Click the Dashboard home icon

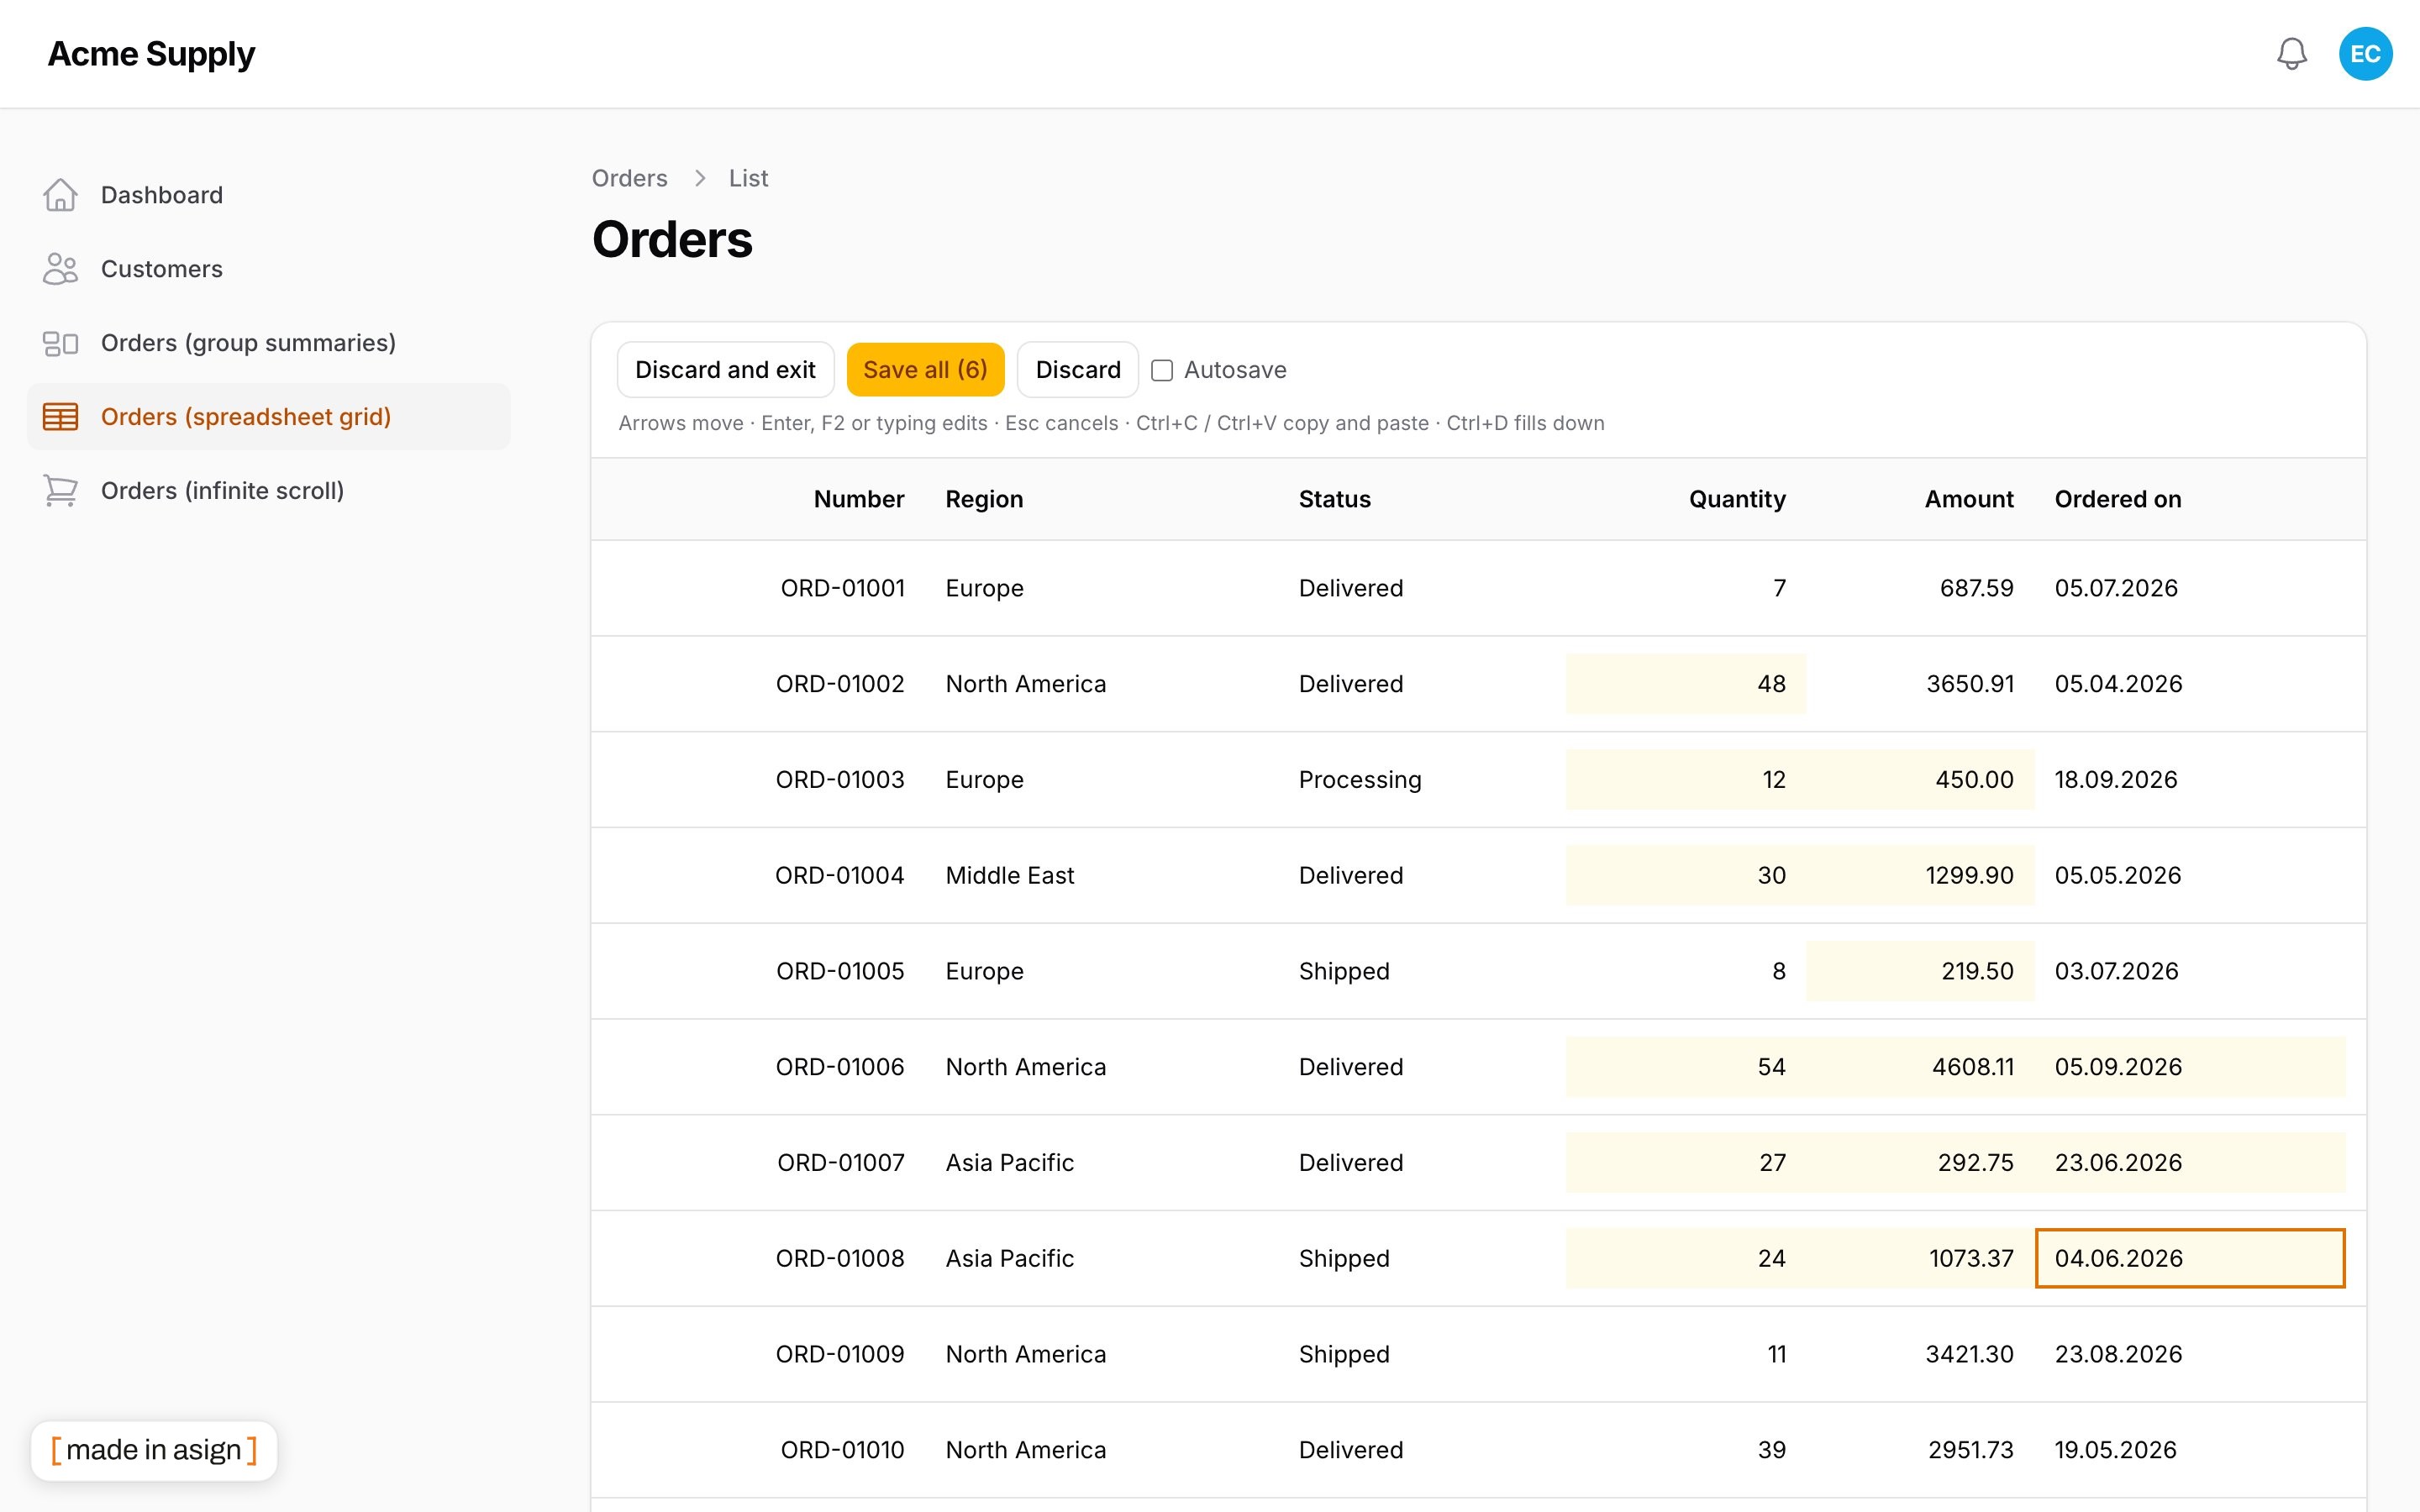pos(60,195)
